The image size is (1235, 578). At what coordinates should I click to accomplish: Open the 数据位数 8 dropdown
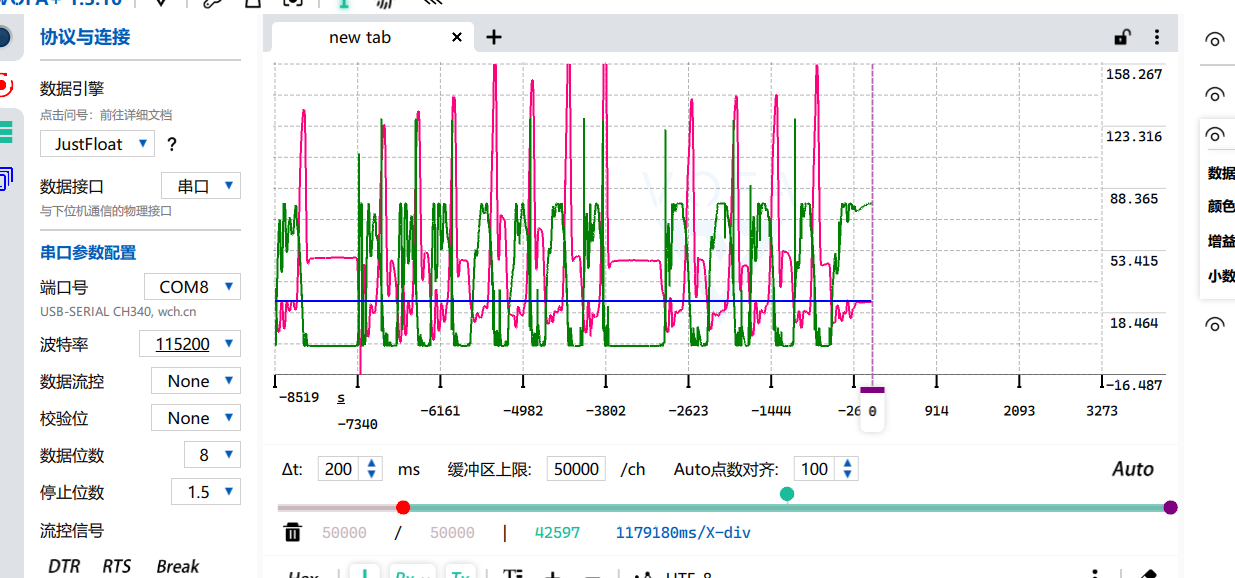click(212, 455)
